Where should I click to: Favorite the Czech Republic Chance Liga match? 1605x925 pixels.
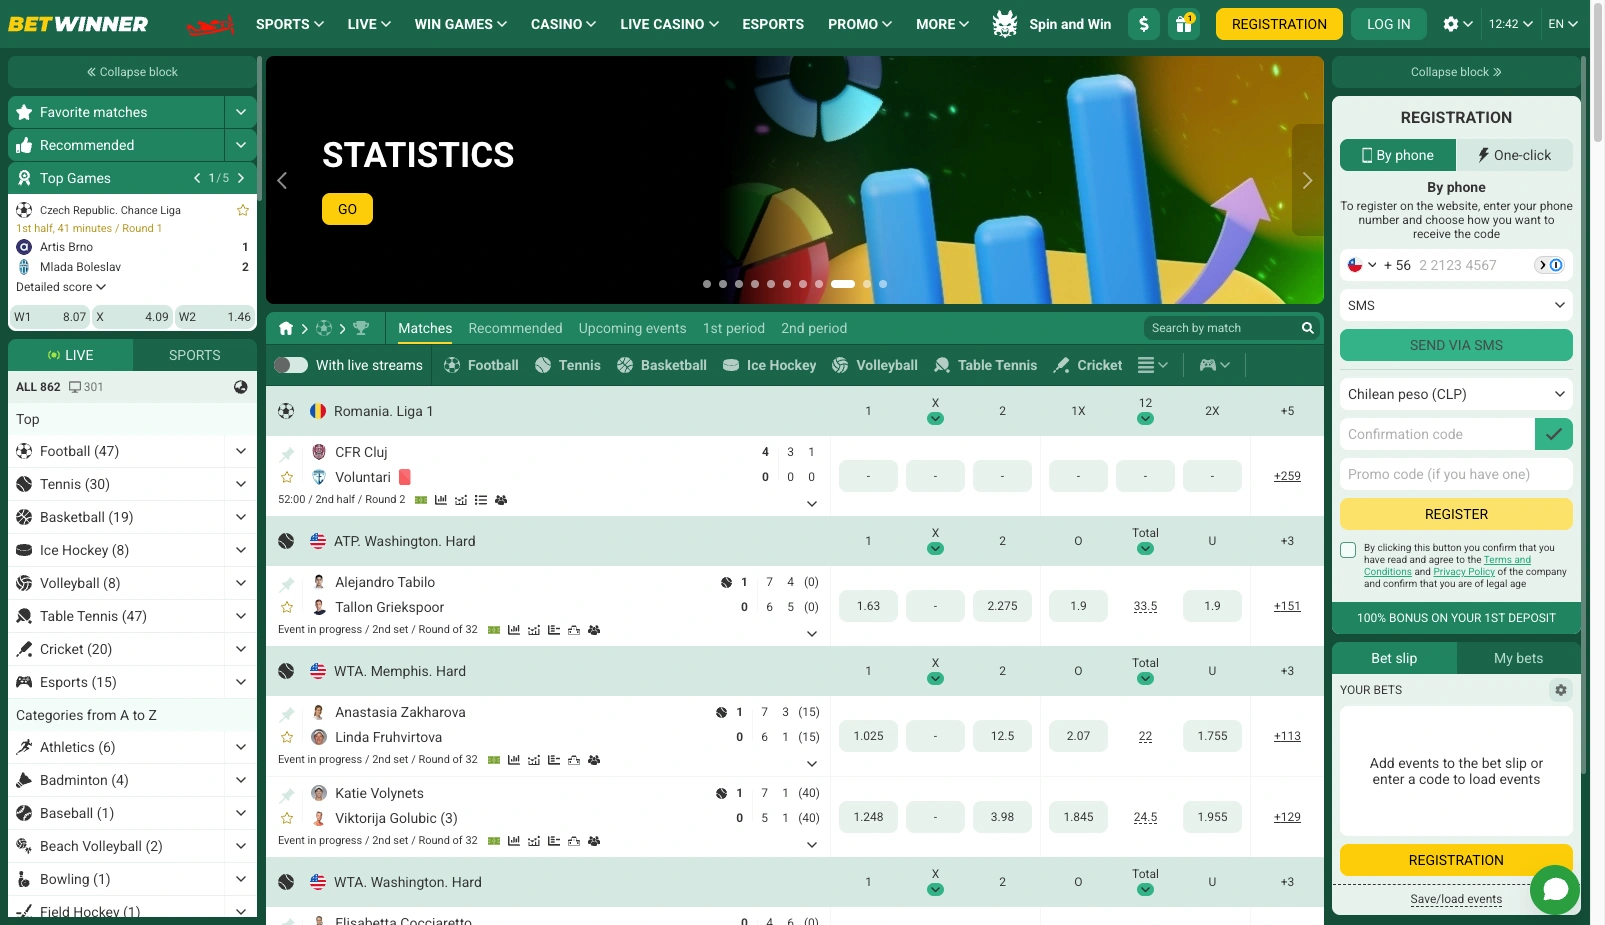coord(242,210)
